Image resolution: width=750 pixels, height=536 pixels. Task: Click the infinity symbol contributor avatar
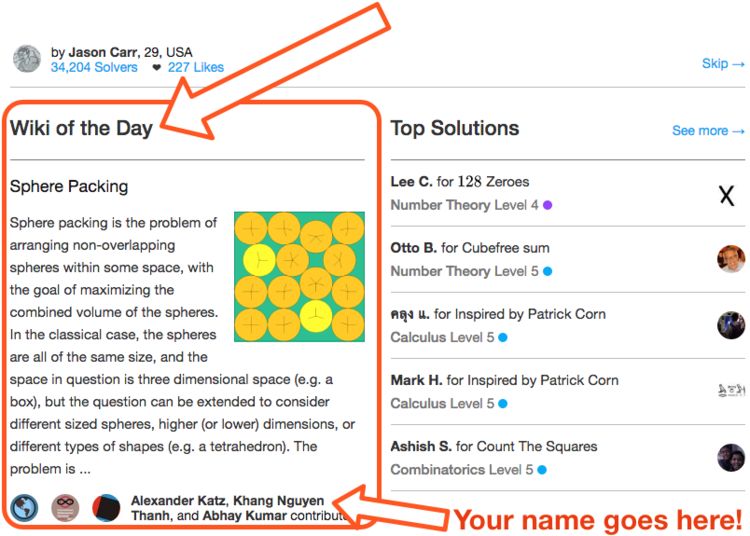(x=65, y=508)
